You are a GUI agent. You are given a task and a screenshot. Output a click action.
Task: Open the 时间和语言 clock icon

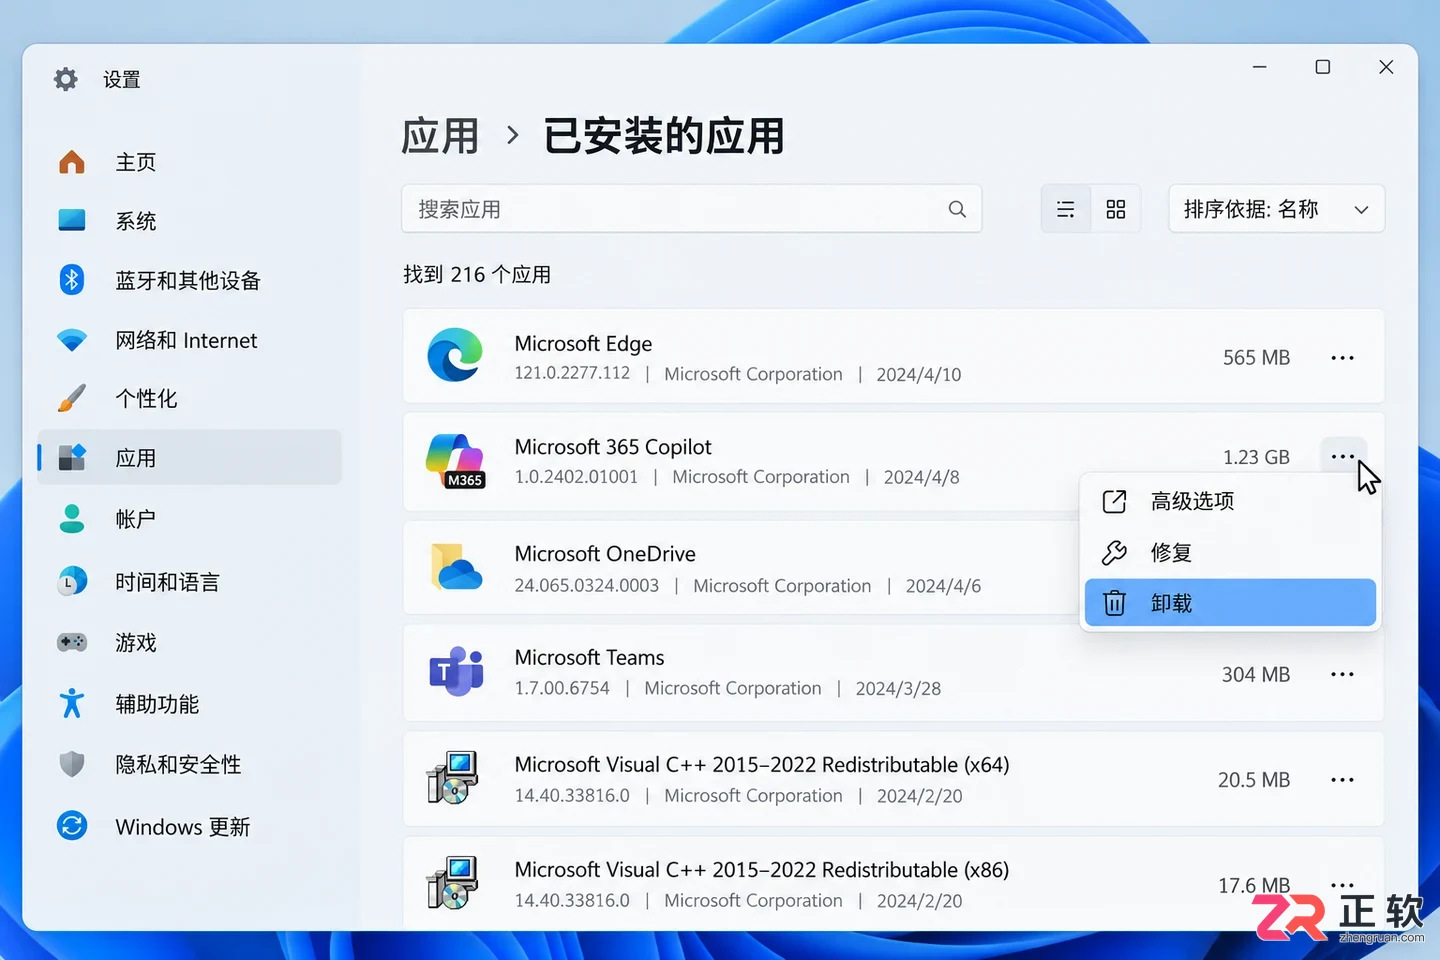[x=72, y=581]
